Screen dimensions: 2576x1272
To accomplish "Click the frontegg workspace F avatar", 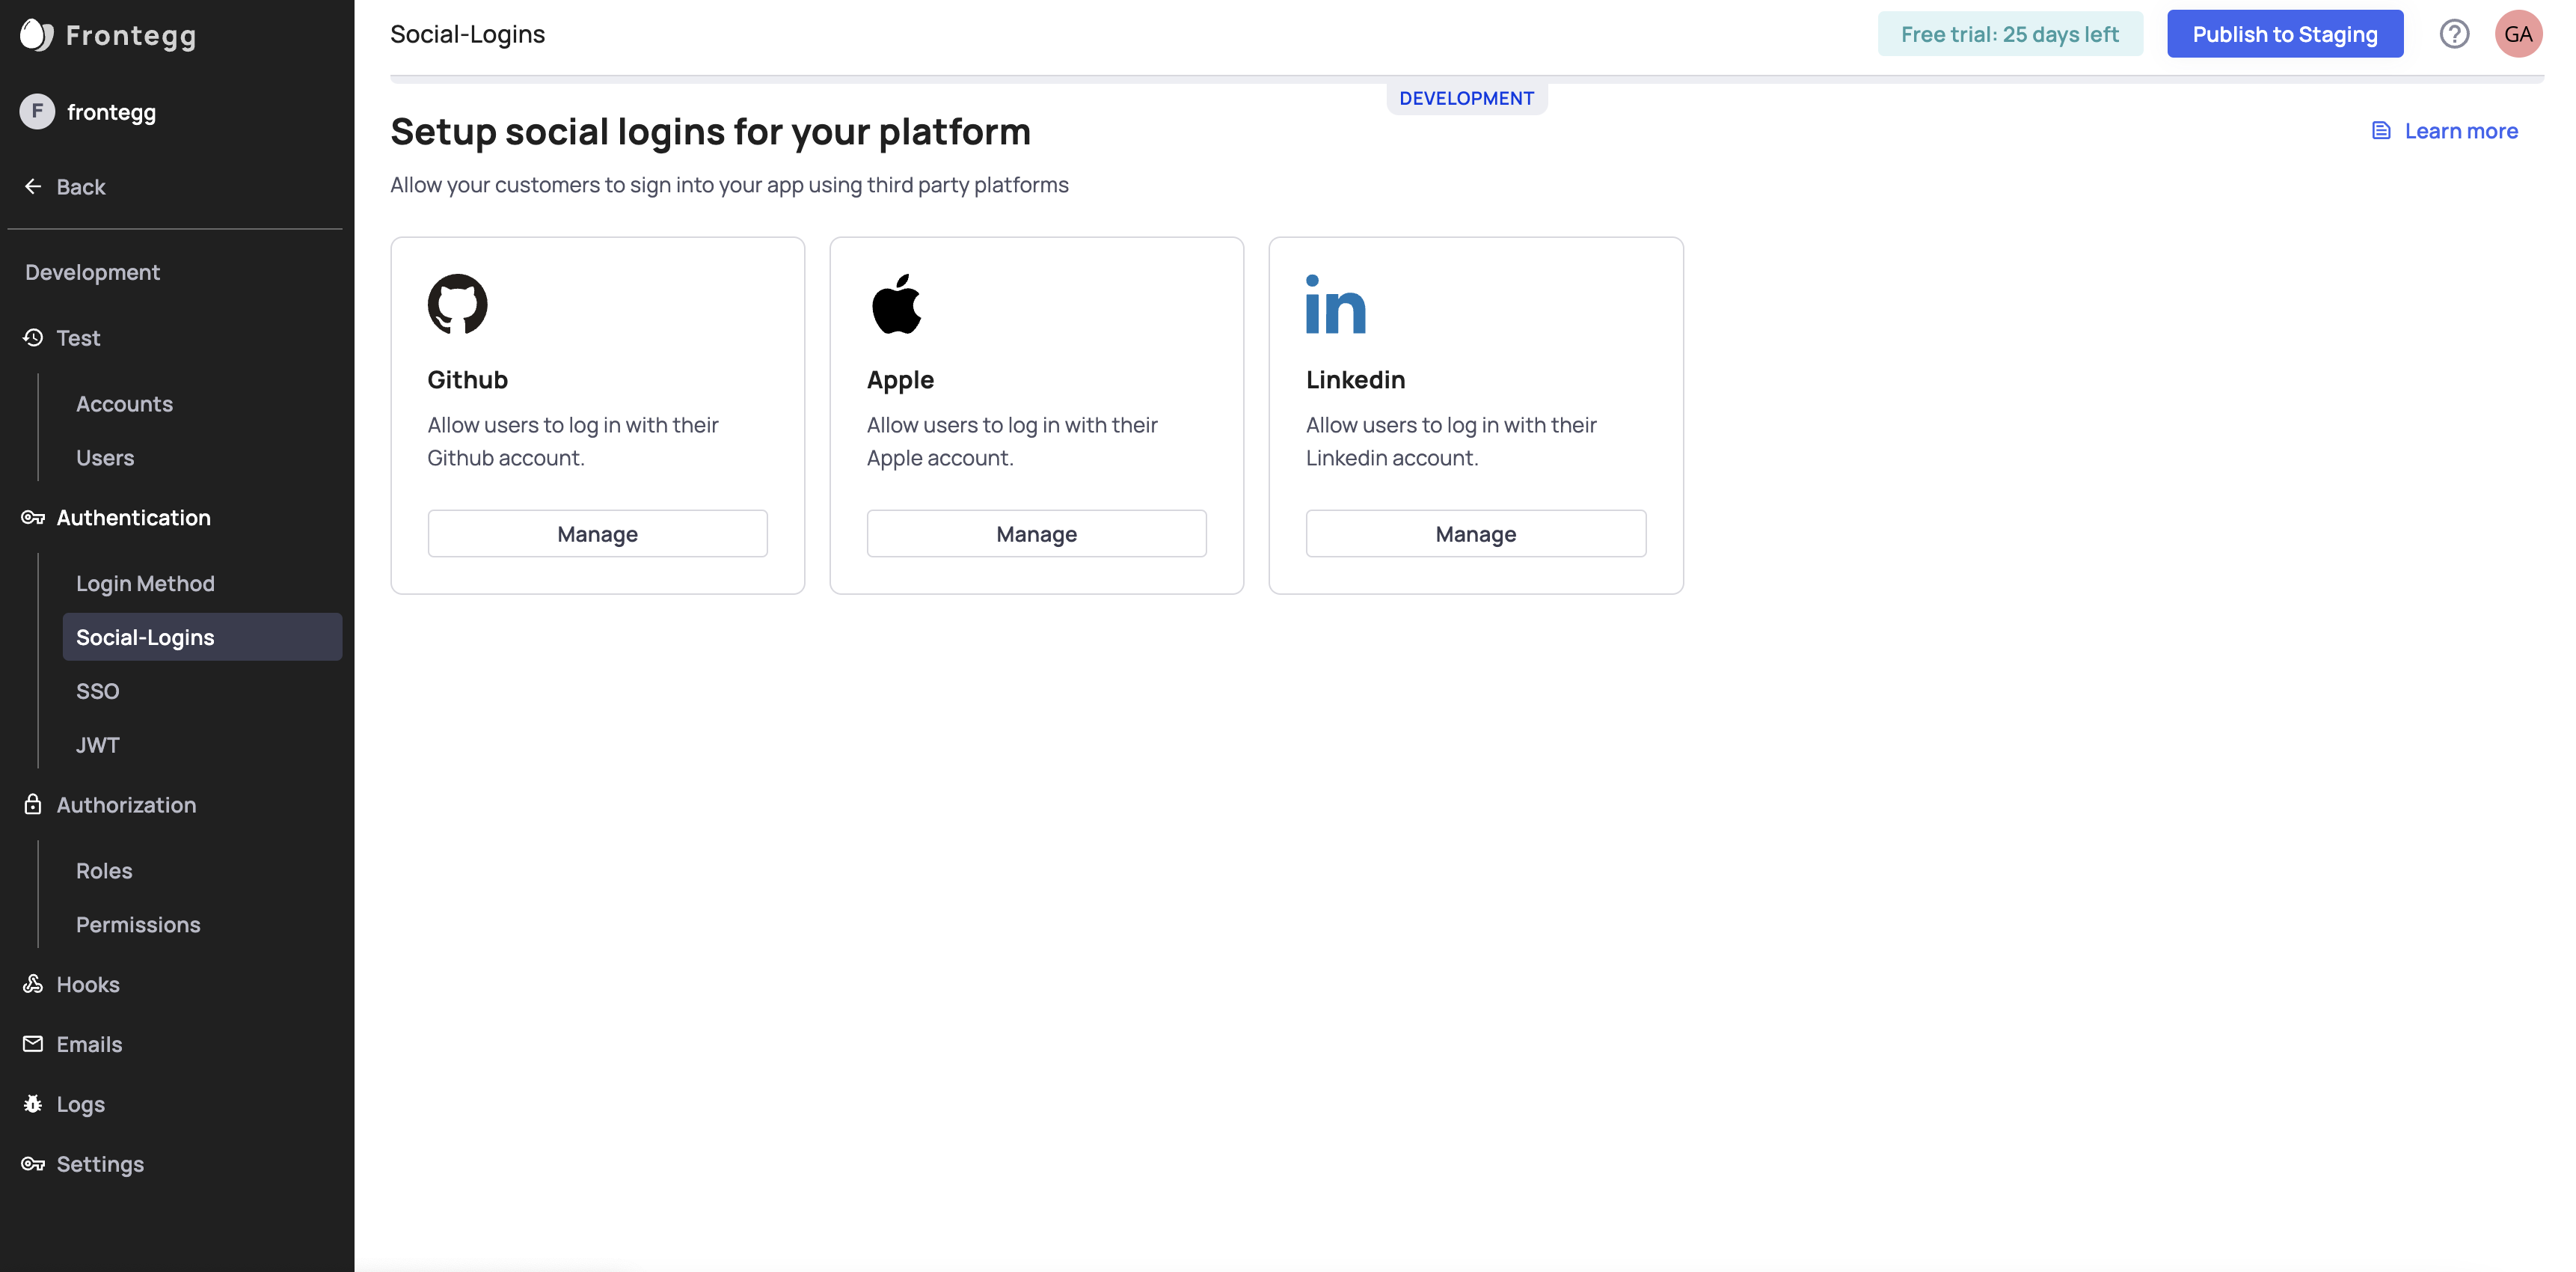I will pyautogui.click(x=37, y=112).
